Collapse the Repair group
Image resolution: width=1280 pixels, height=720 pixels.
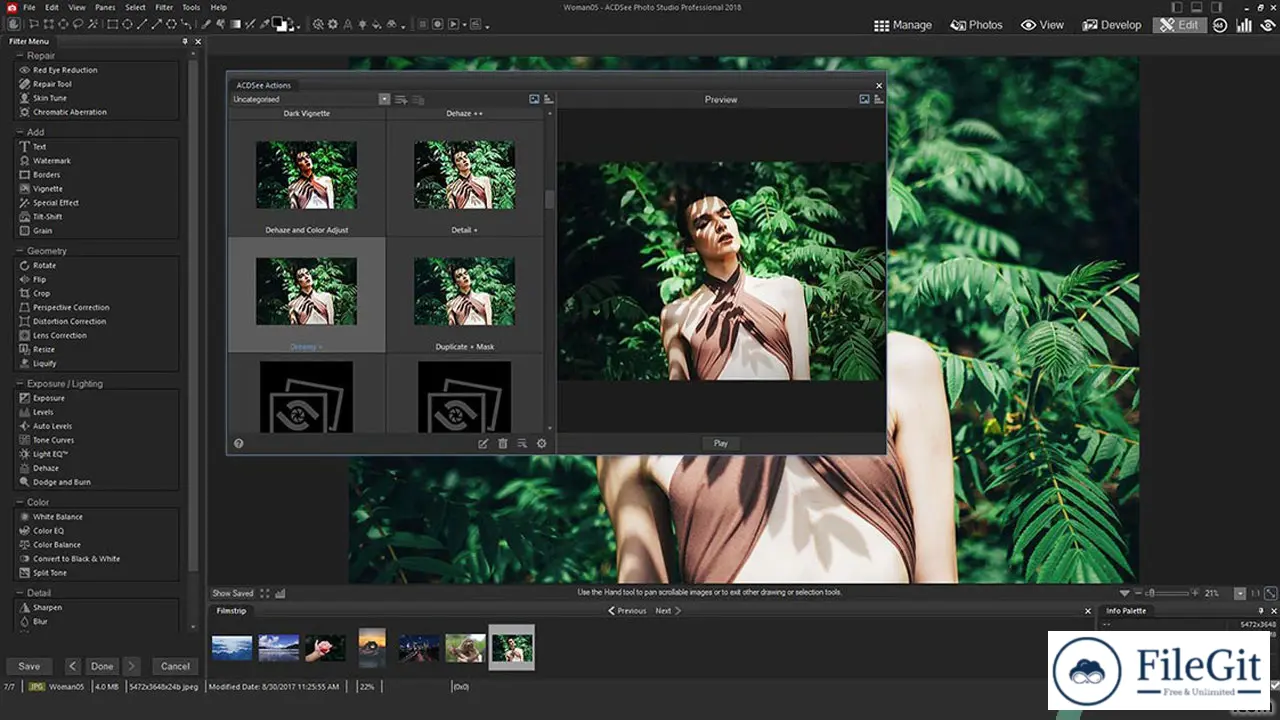point(20,56)
